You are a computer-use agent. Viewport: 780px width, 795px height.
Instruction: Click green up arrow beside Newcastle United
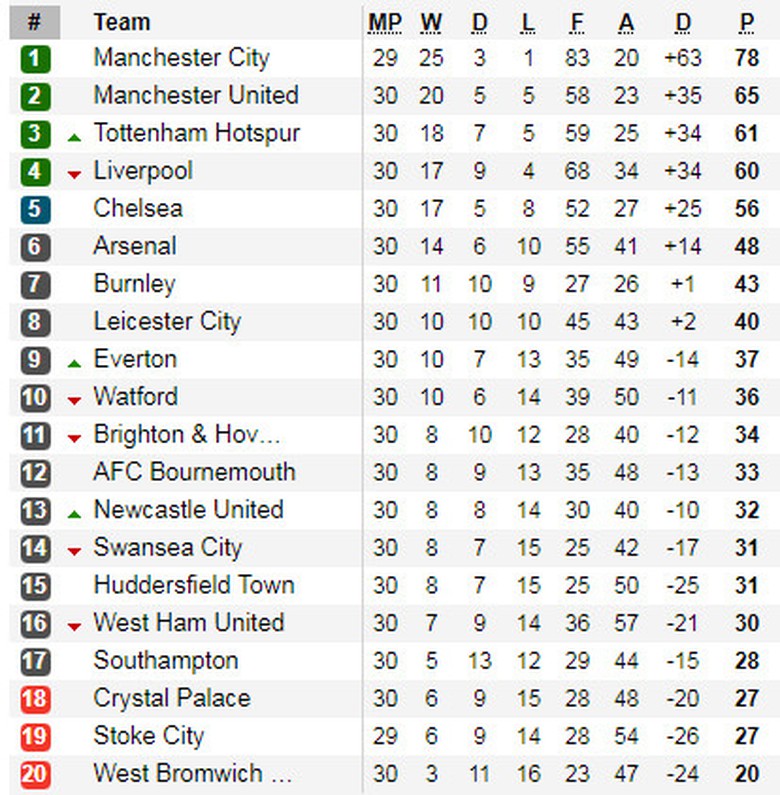tap(74, 514)
